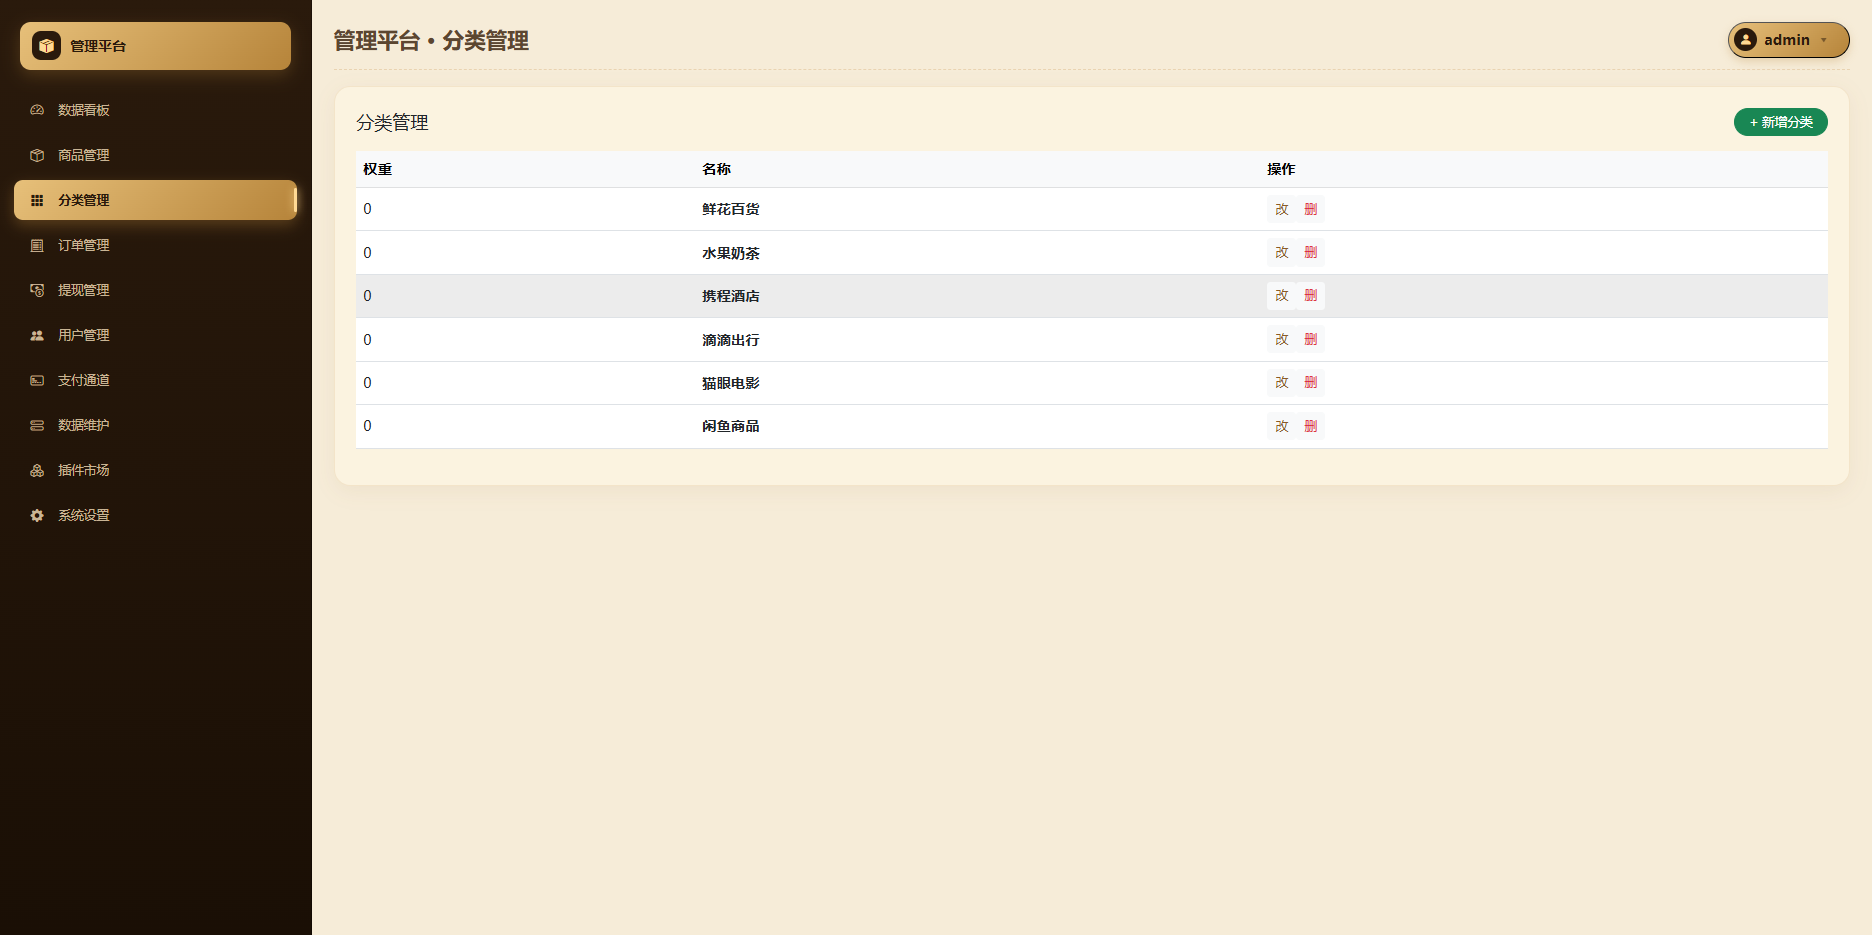Click the 插件市场 plugin icon
The image size is (1872, 935).
point(37,470)
